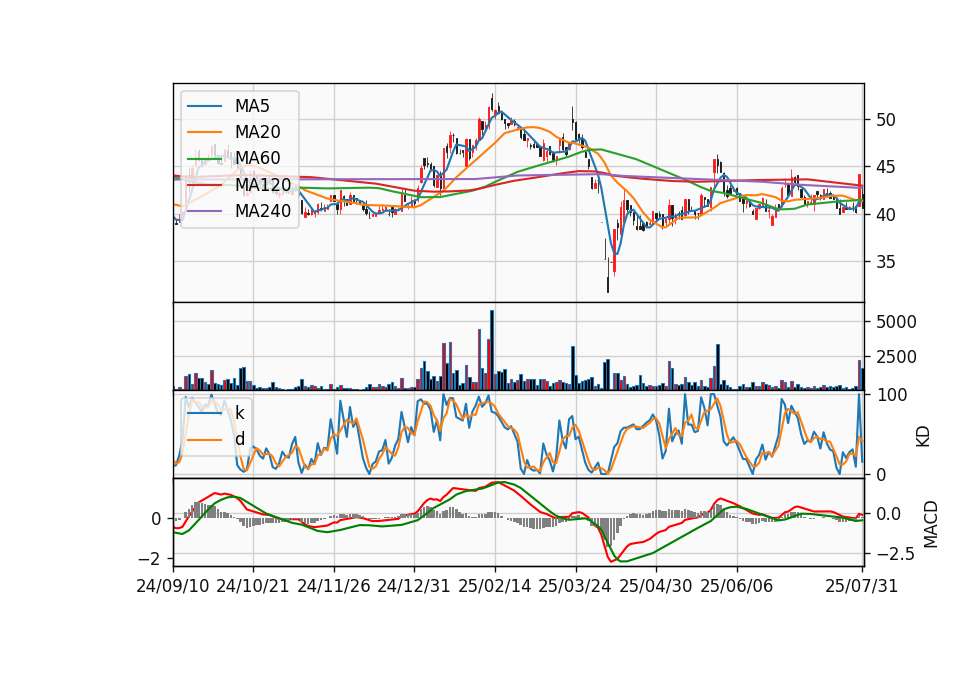Image resolution: width=960 pixels, height=690 pixels.
Task: Click the MA5 legend label
Action: click(252, 106)
